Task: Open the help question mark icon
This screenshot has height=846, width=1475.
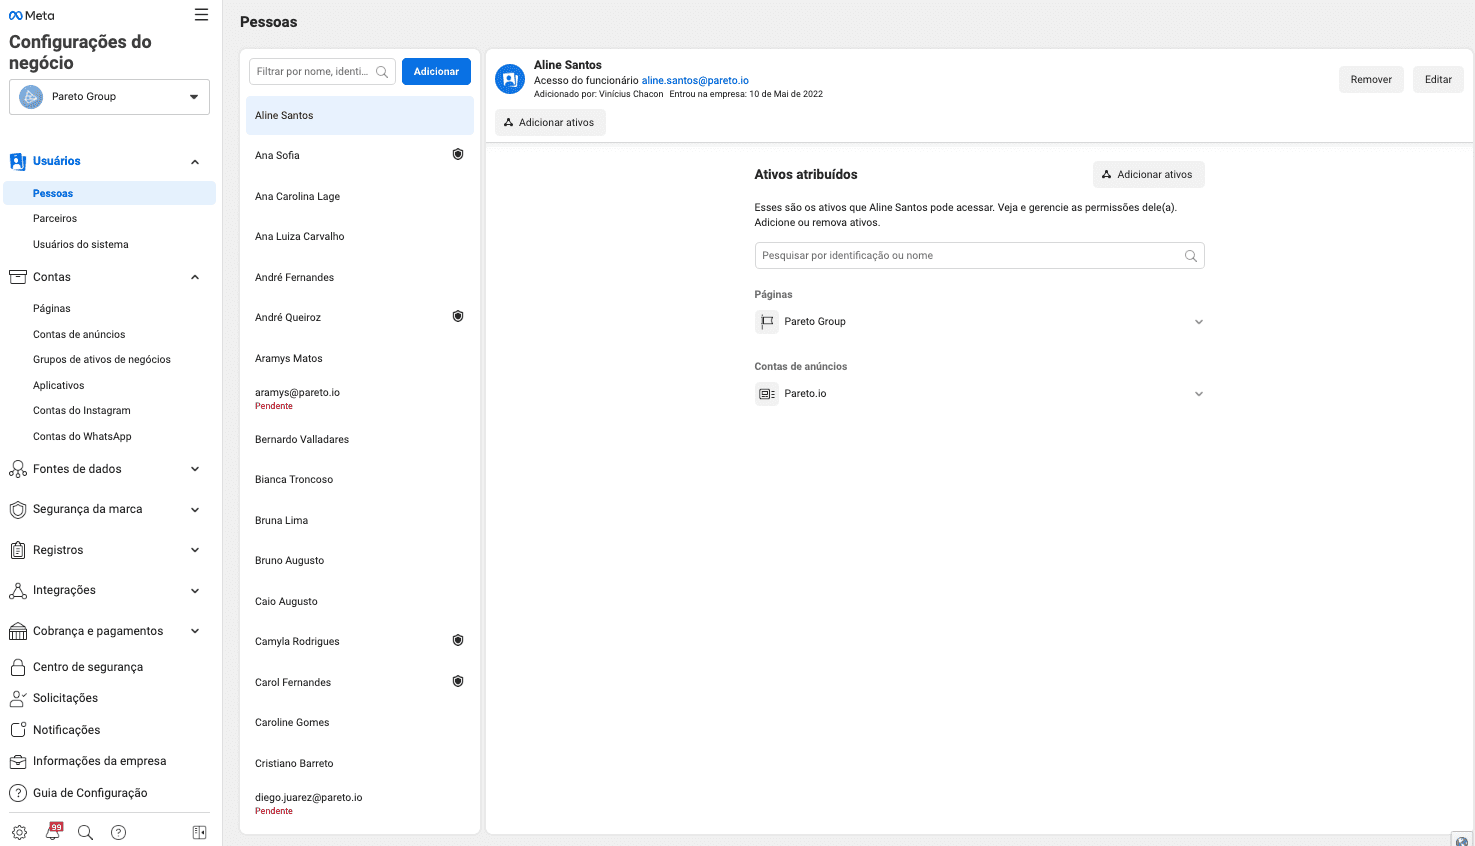Action: 119,832
